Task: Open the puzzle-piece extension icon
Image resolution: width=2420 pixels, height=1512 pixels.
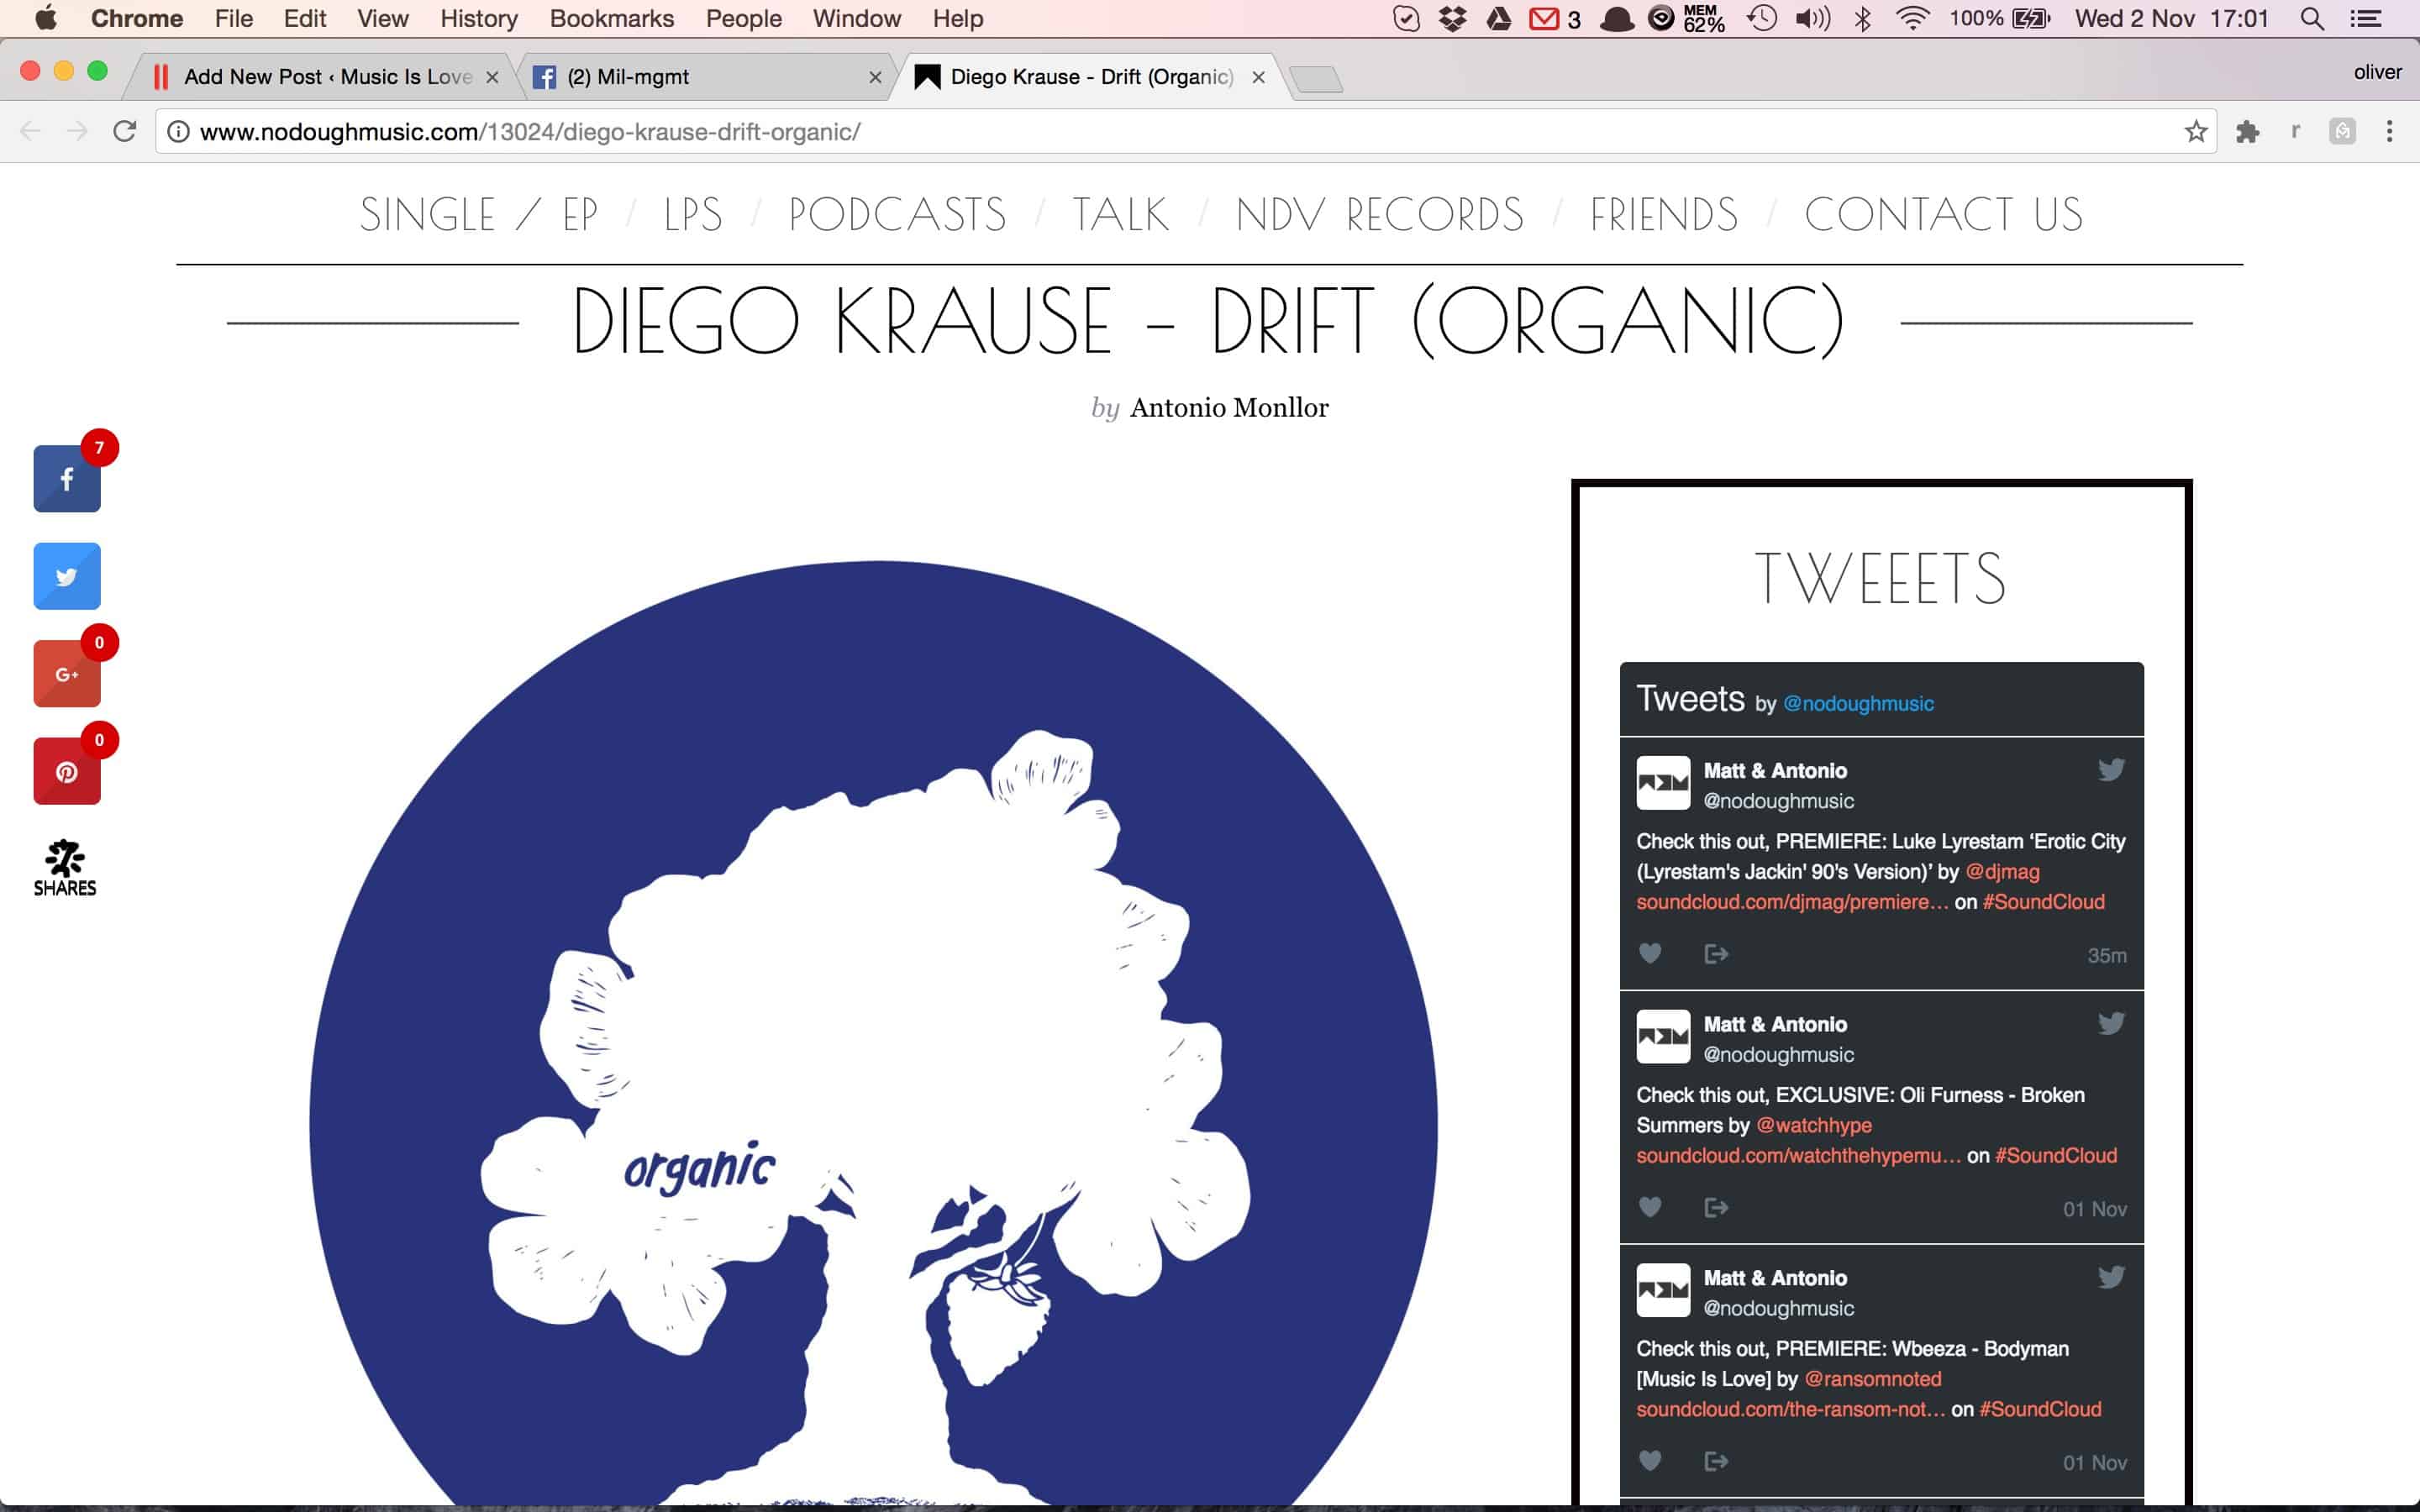Action: (2247, 131)
